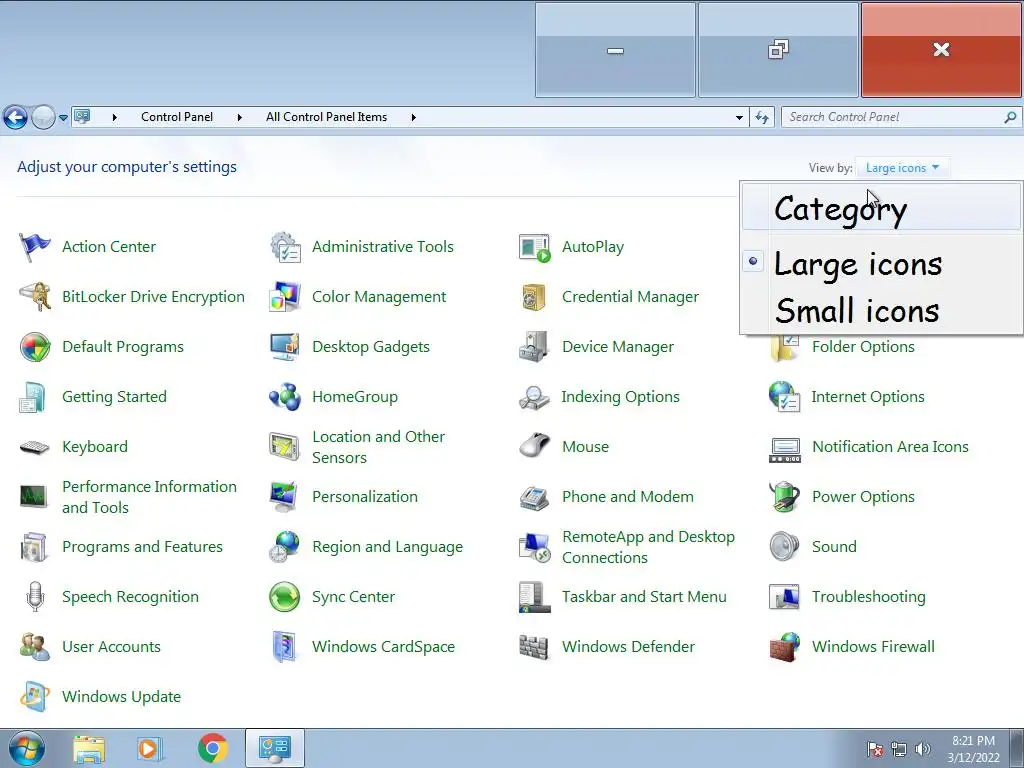Open the Color Management icon
The width and height of the screenshot is (1024, 768).
(x=285, y=296)
